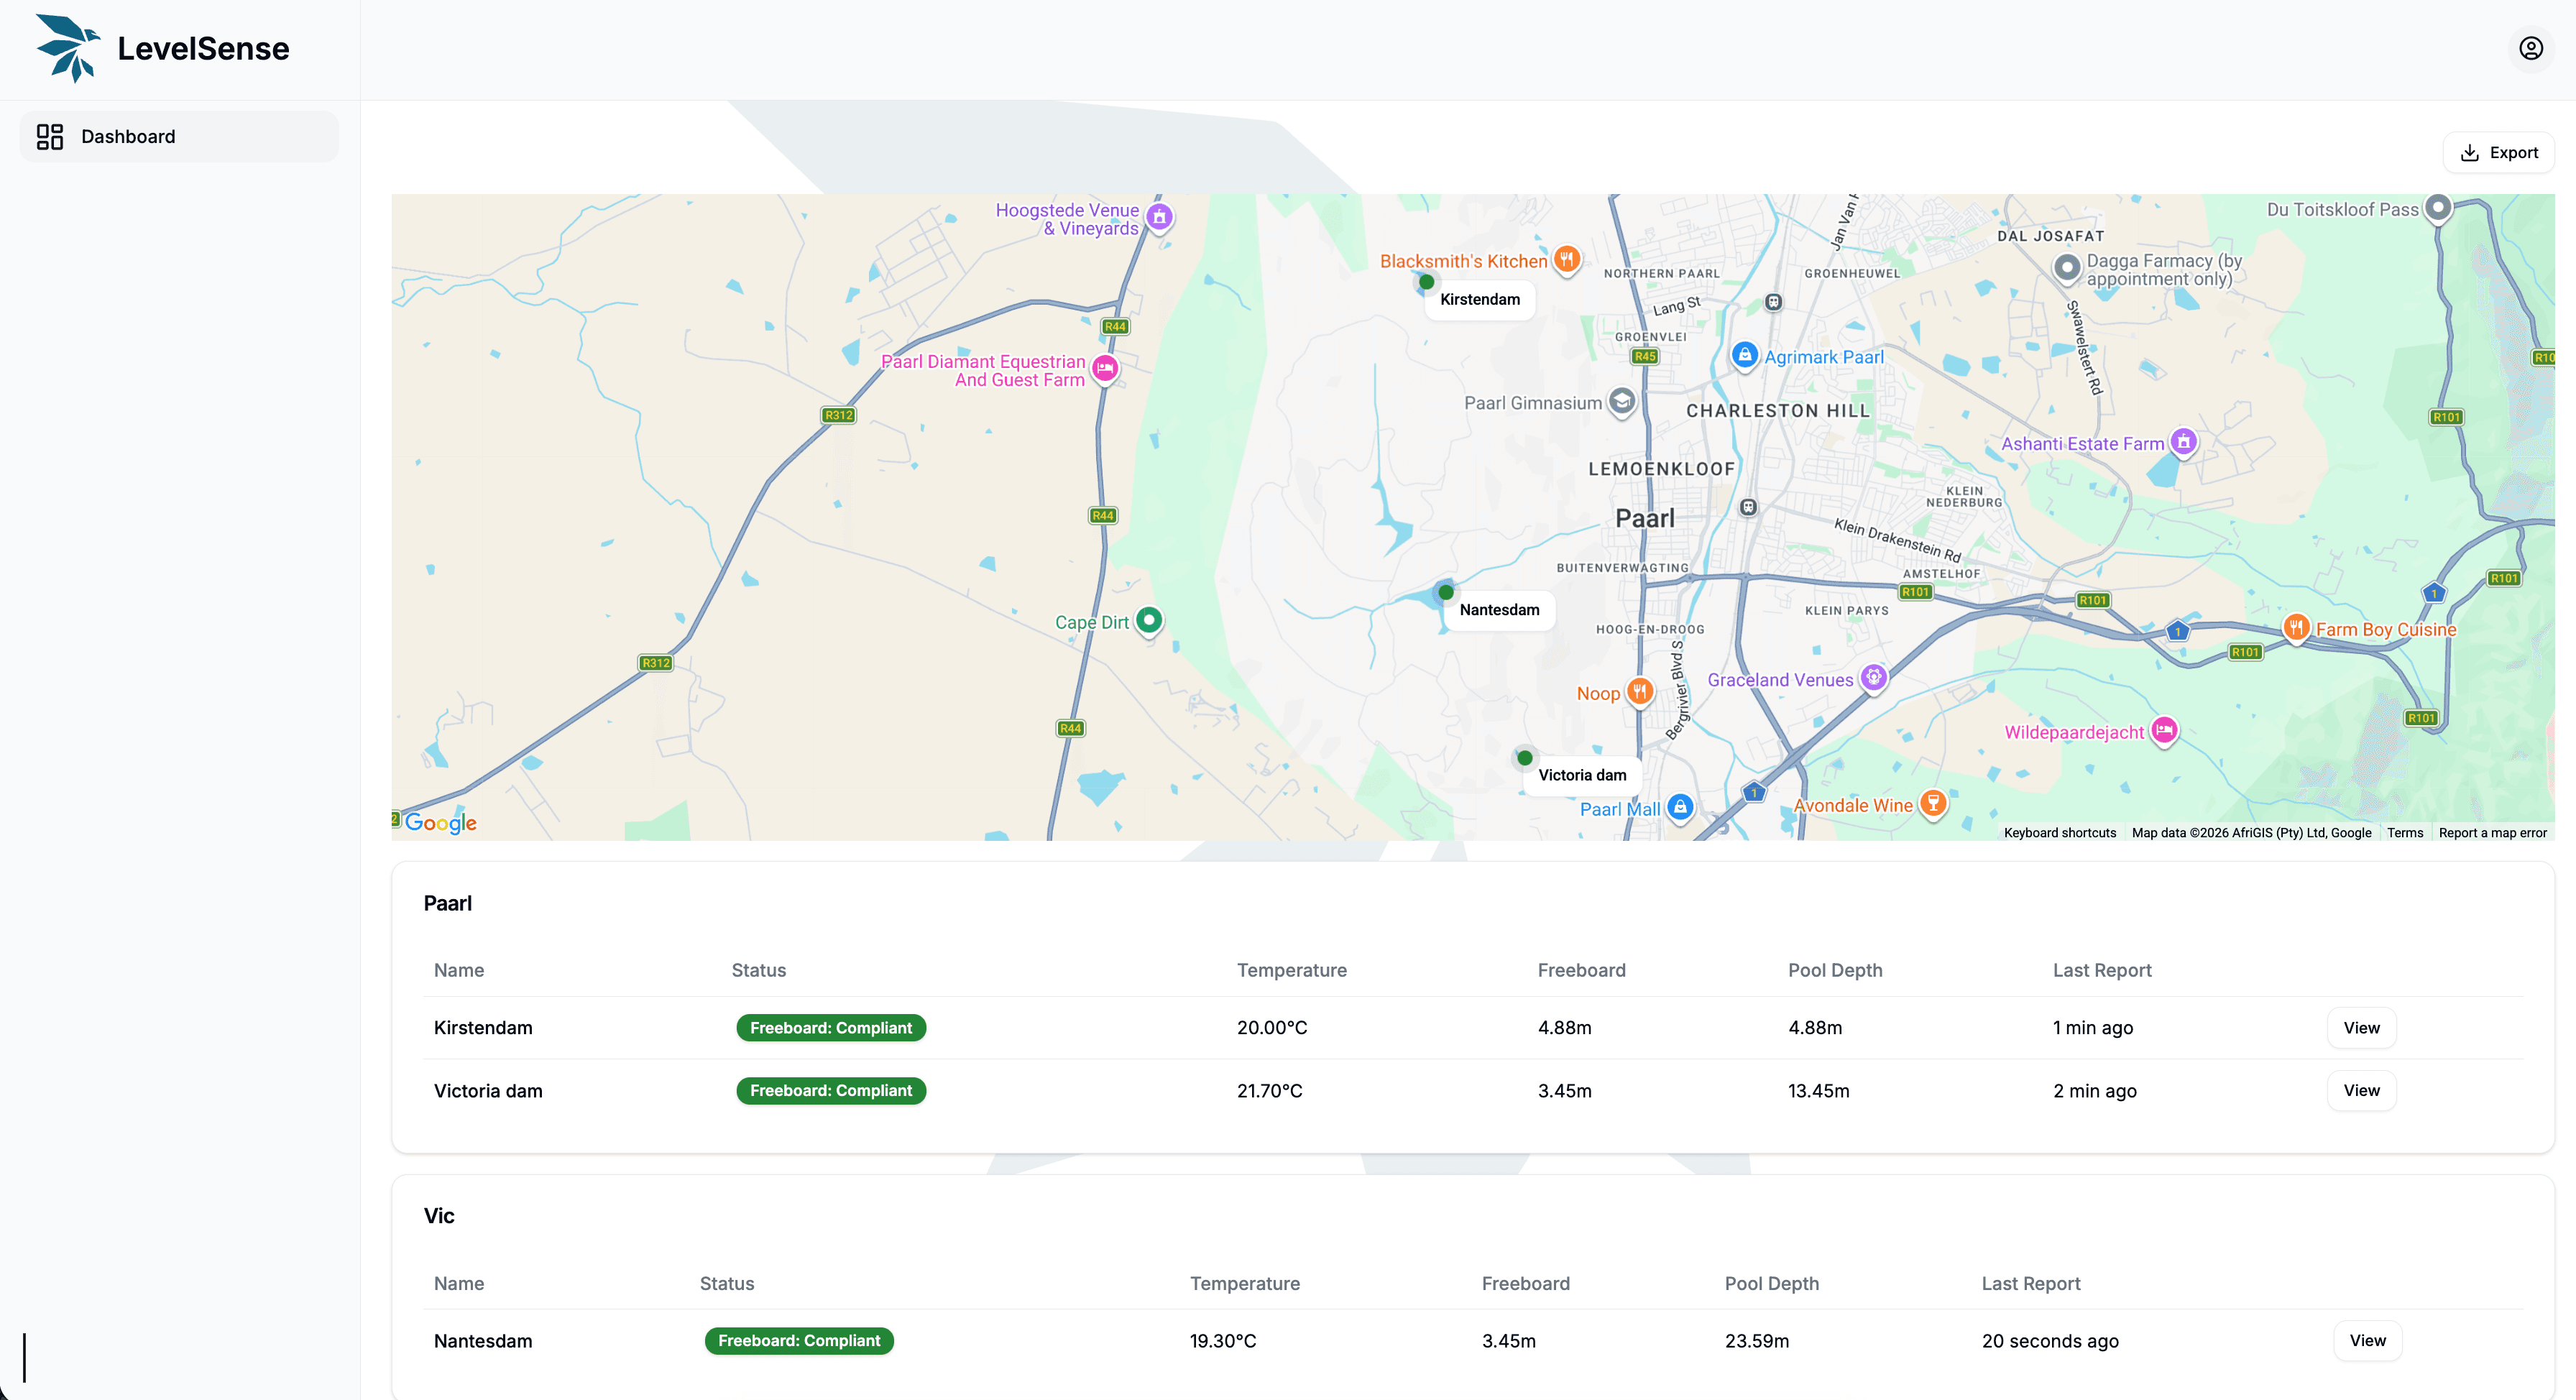Click the Cape Dirt map marker
This screenshot has height=1400, width=2576.
coord(1150,621)
